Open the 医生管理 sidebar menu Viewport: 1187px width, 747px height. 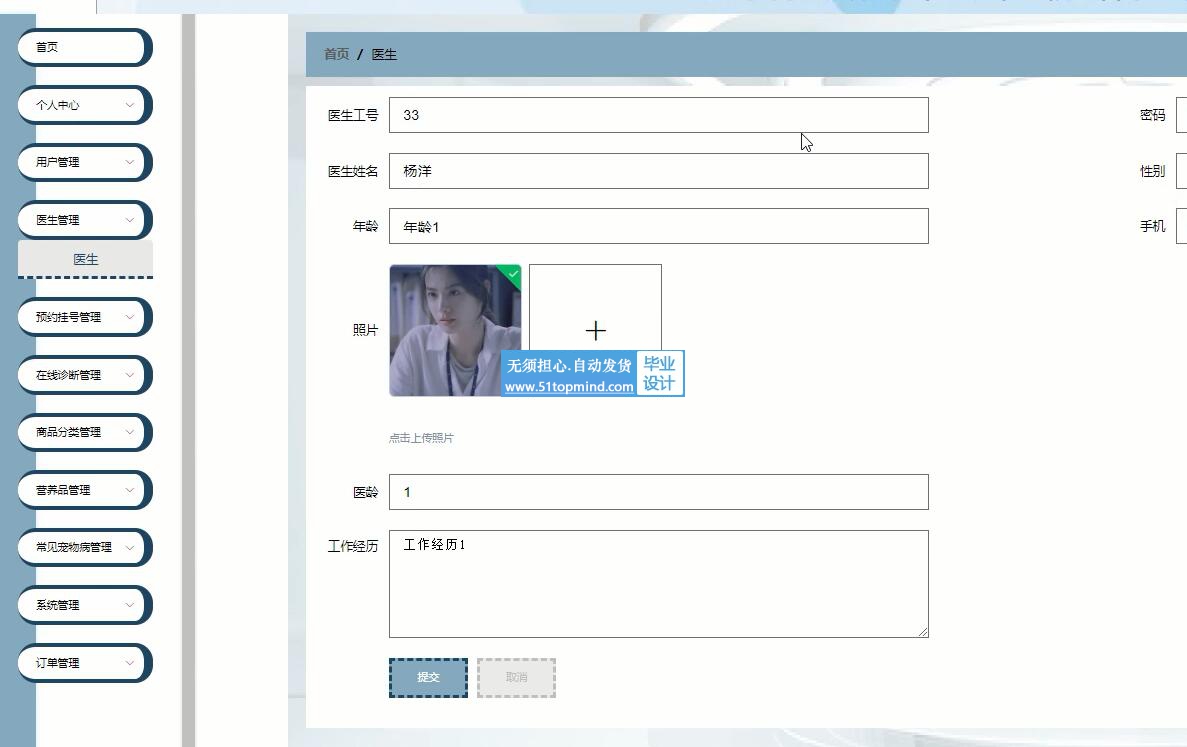click(84, 220)
